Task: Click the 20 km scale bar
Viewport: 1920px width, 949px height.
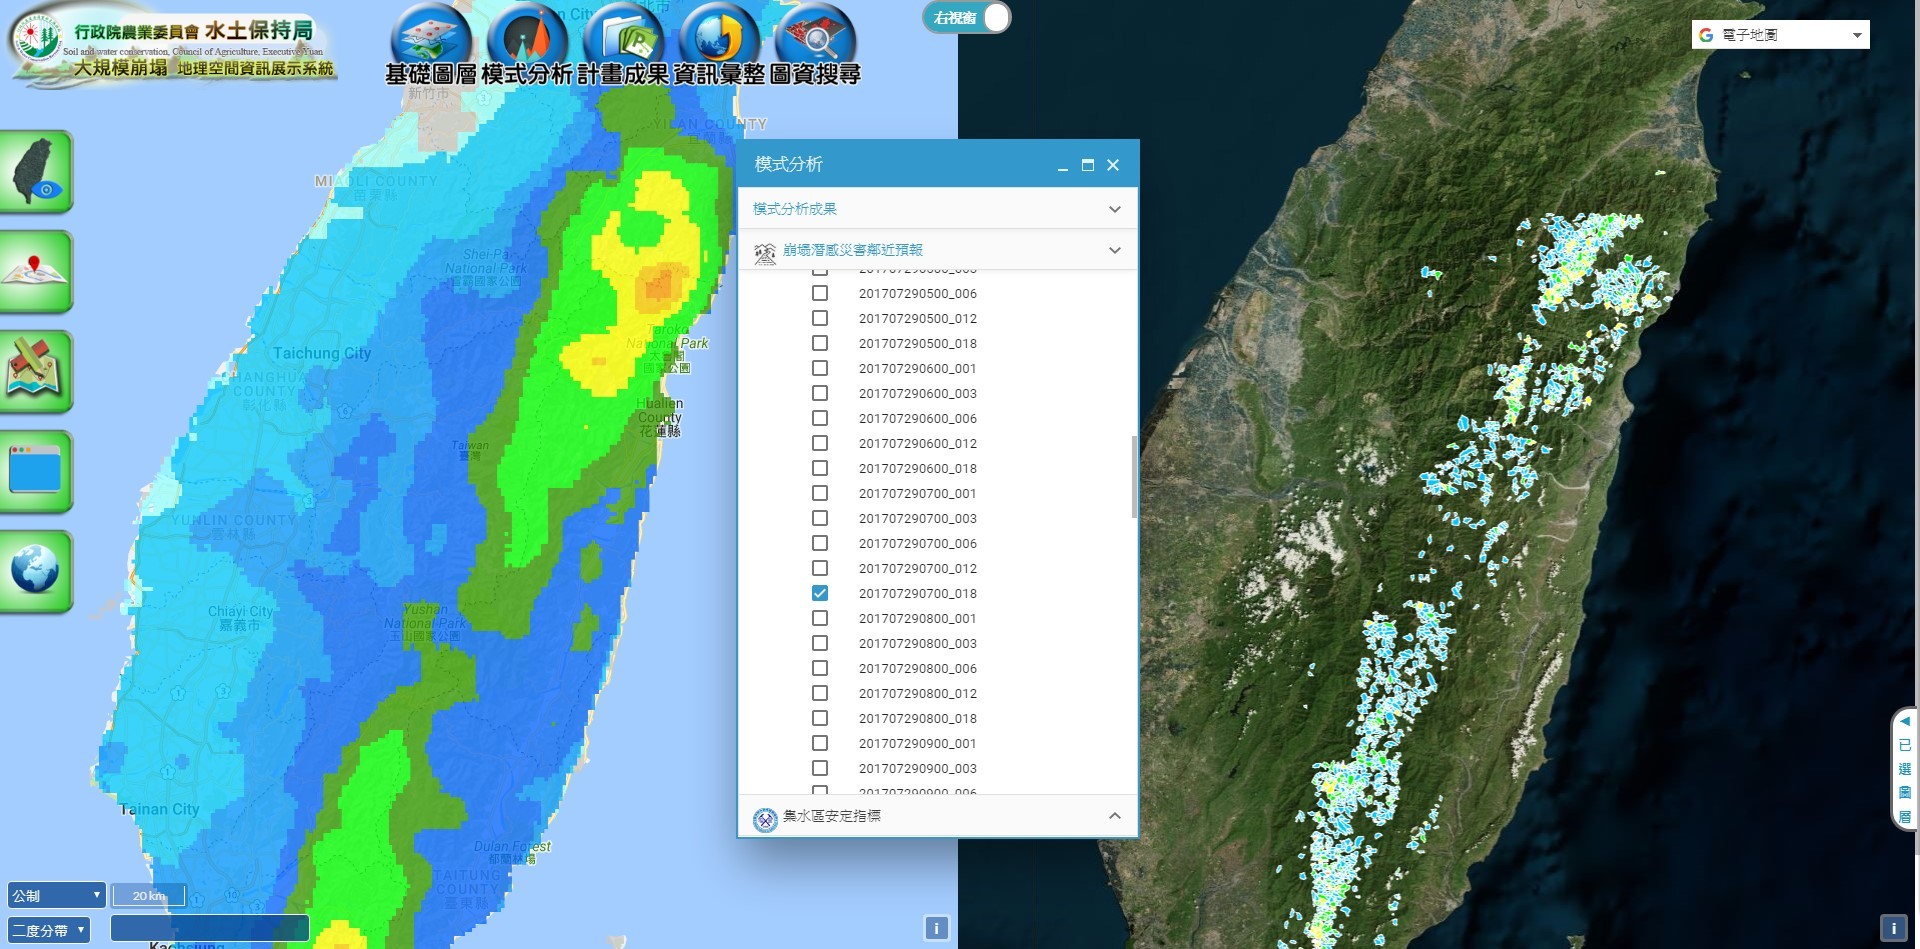Action: pyautogui.click(x=148, y=895)
